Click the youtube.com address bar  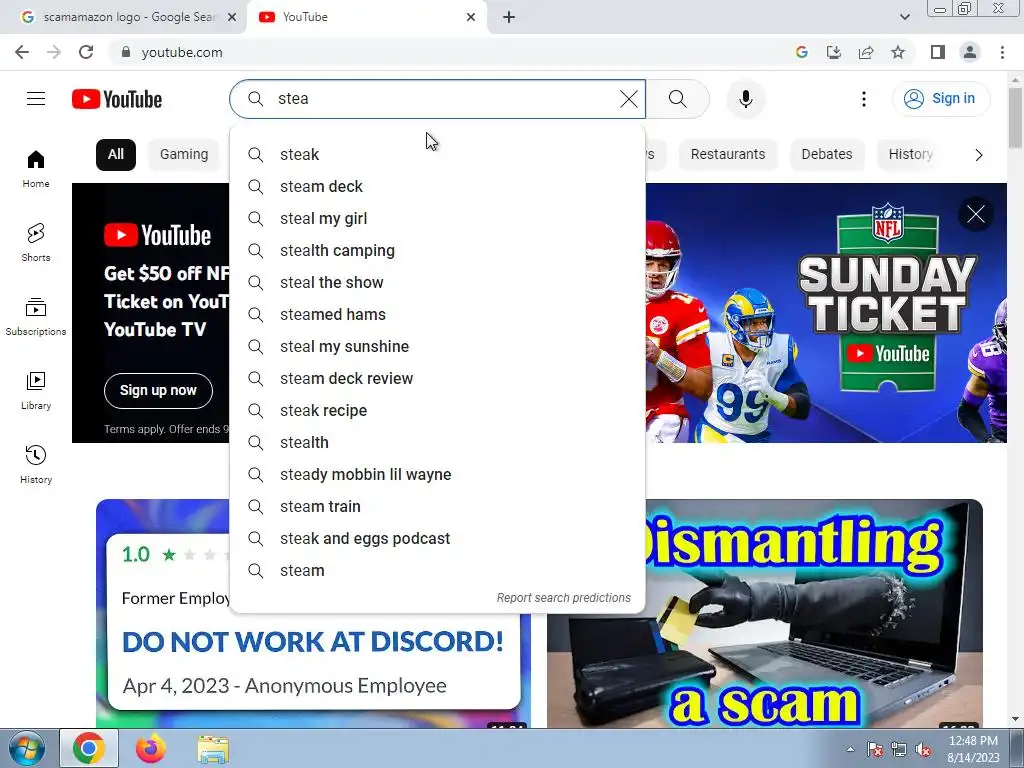(451, 52)
